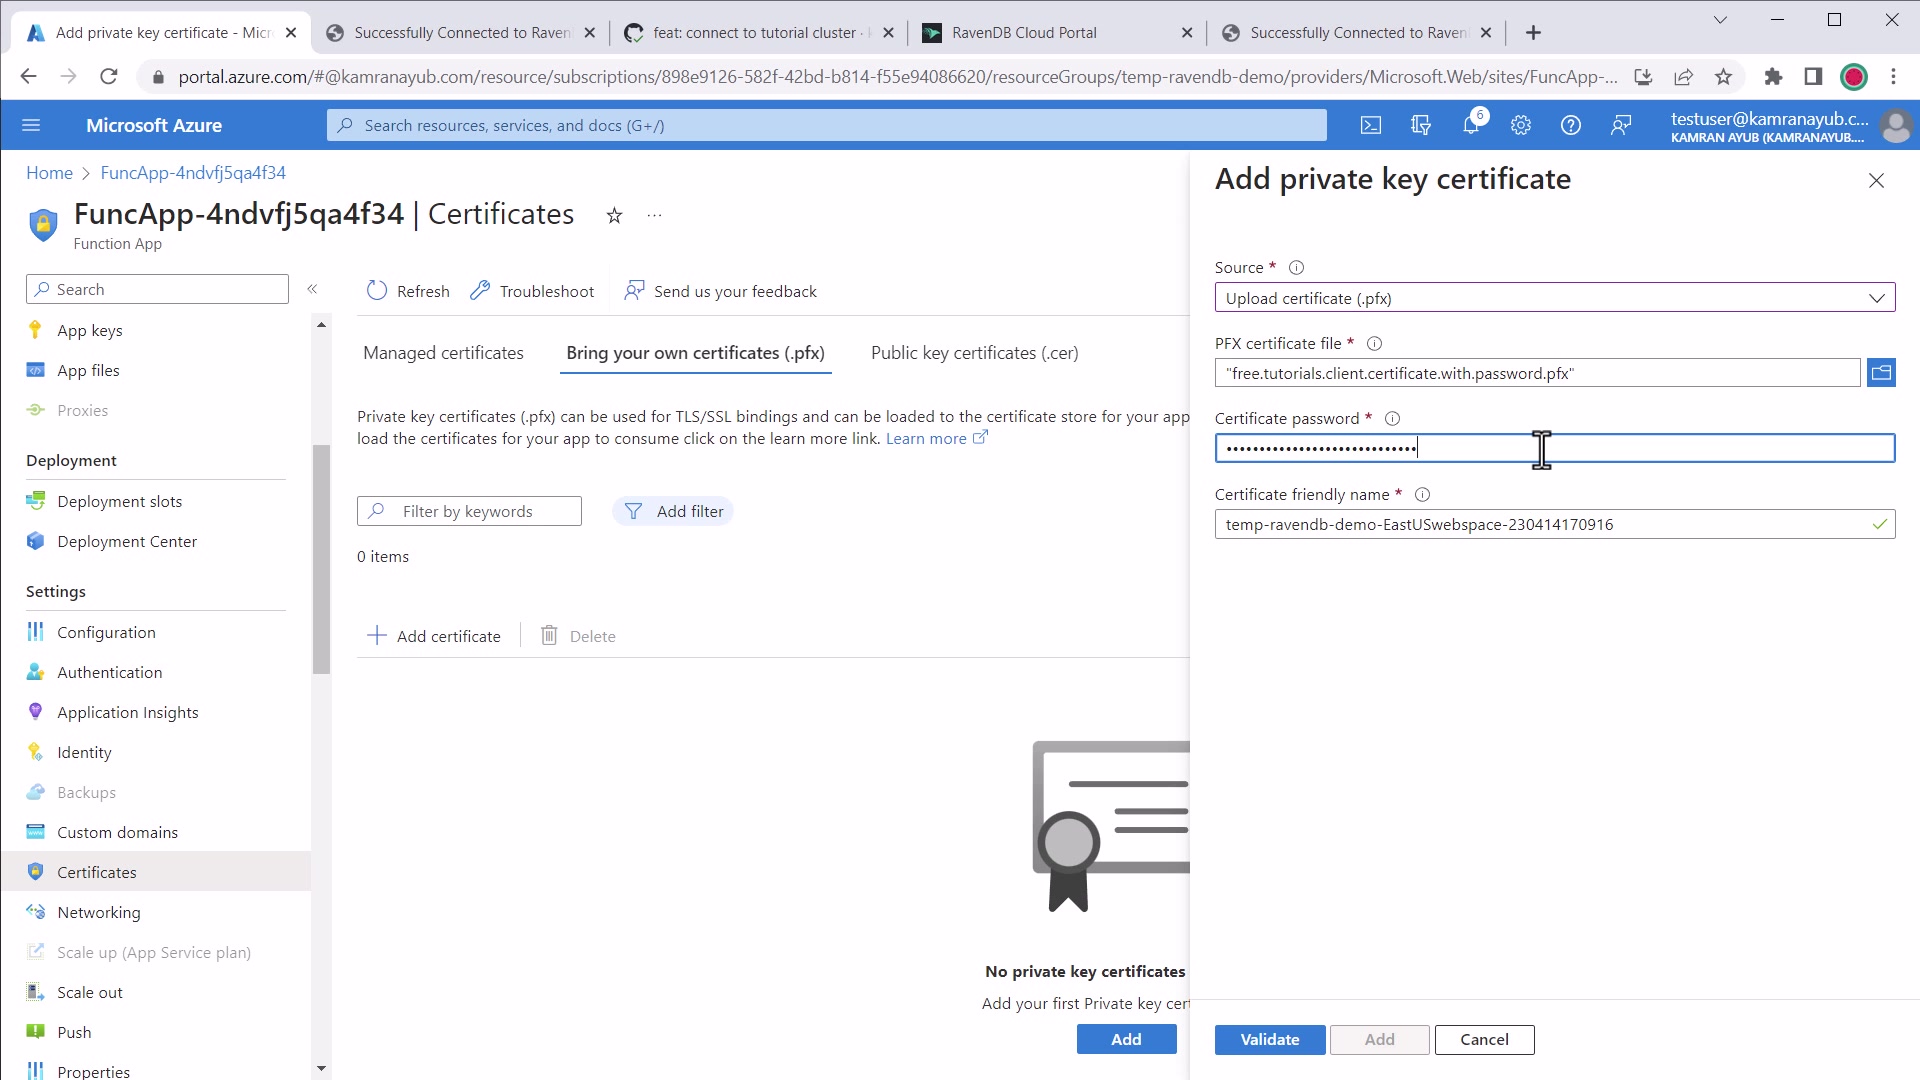Click Troubleshoot in the command bar
This screenshot has height=1080, width=1920.
pyautogui.click(x=532, y=291)
